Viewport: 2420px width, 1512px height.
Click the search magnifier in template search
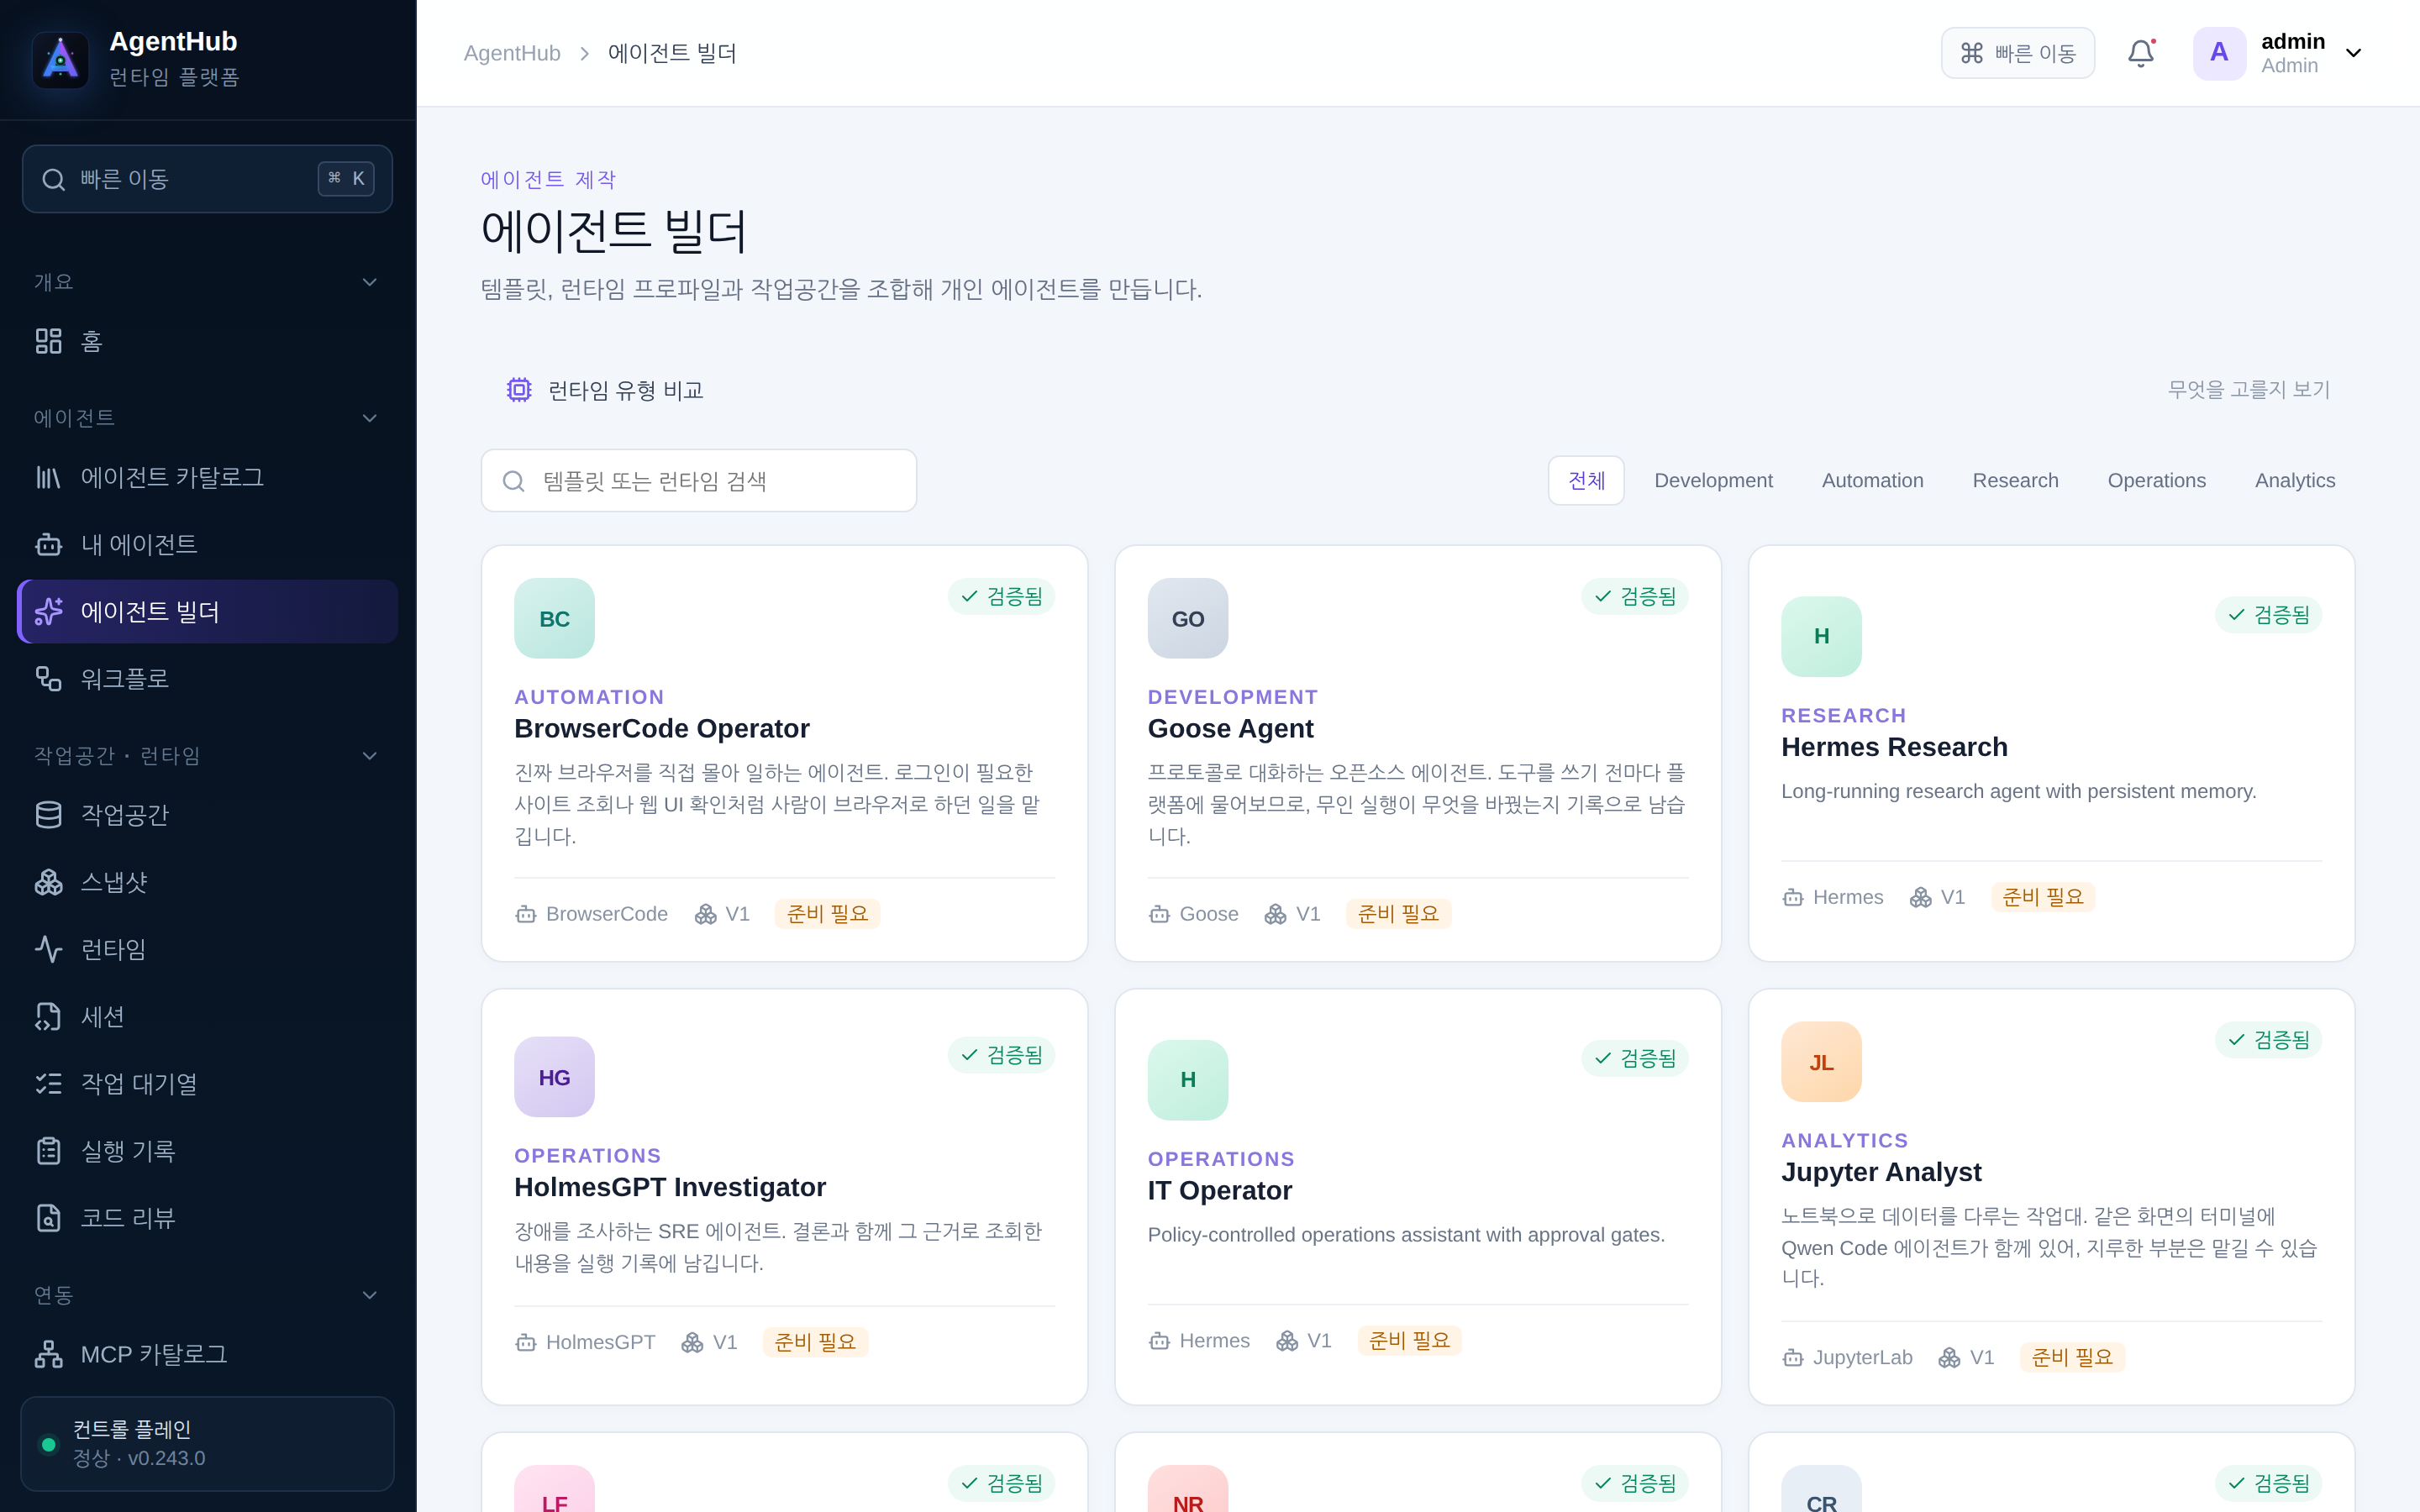pos(514,481)
